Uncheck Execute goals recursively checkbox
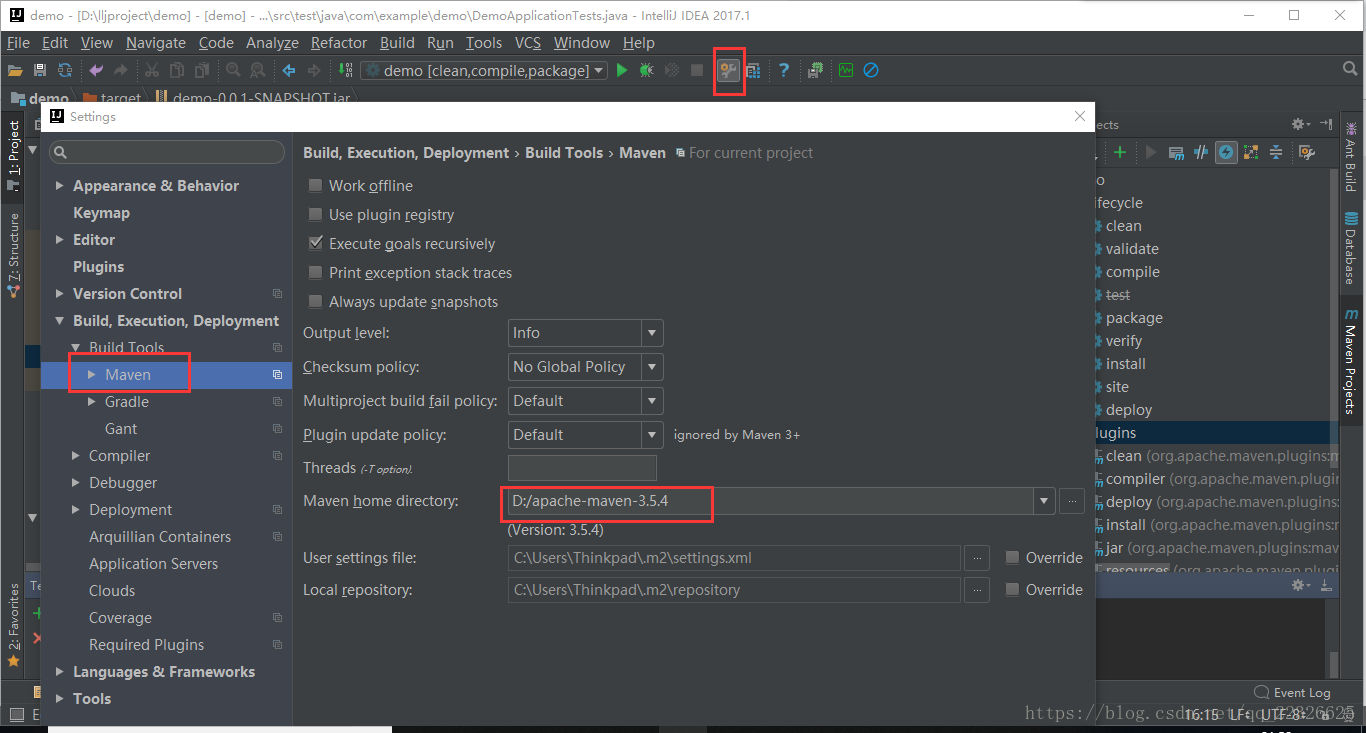Screen dimensions: 1366x733 point(316,243)
